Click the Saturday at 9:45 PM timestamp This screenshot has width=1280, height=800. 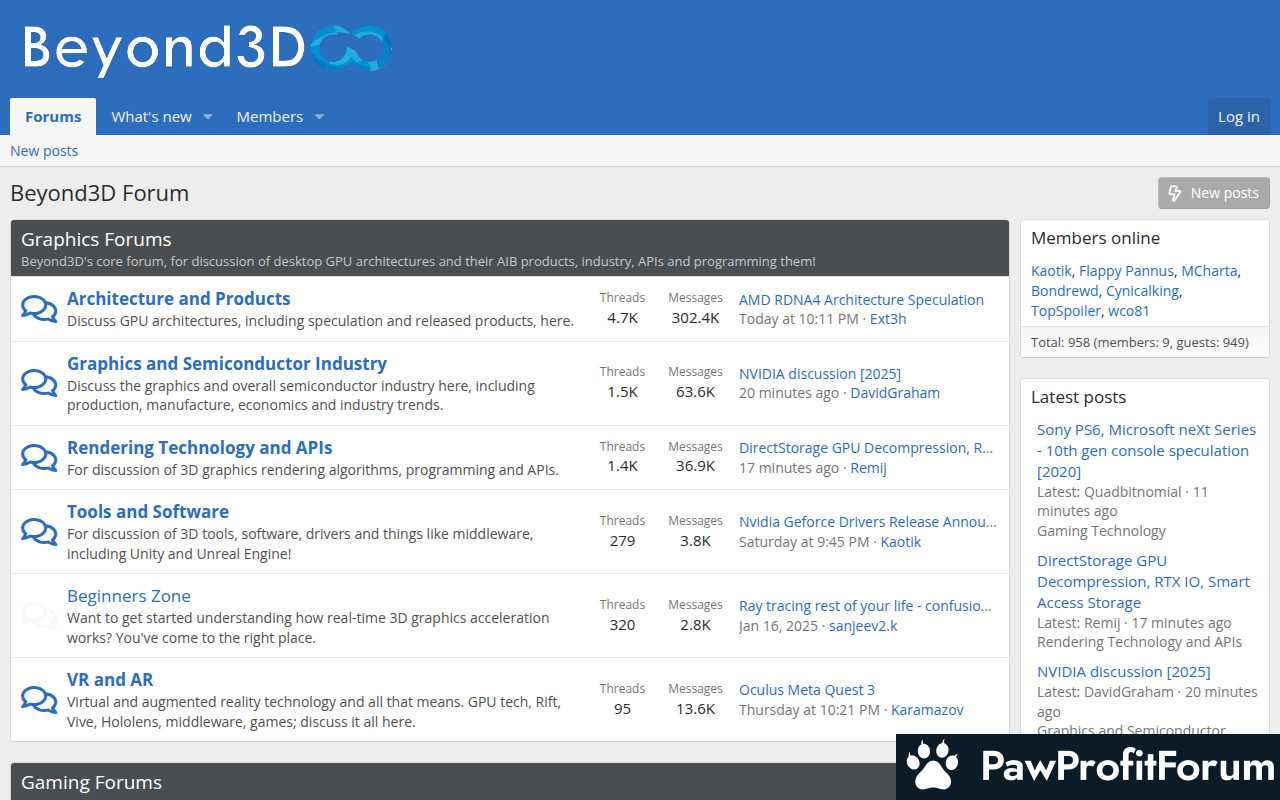[x=804, y=542]
